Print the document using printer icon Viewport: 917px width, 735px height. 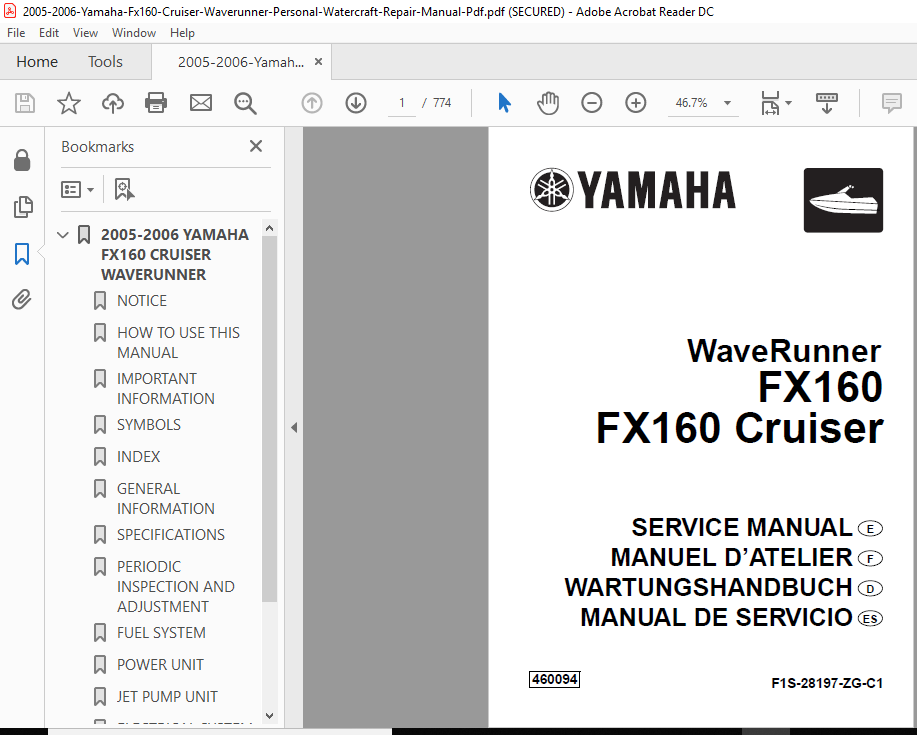coord(156,103)
